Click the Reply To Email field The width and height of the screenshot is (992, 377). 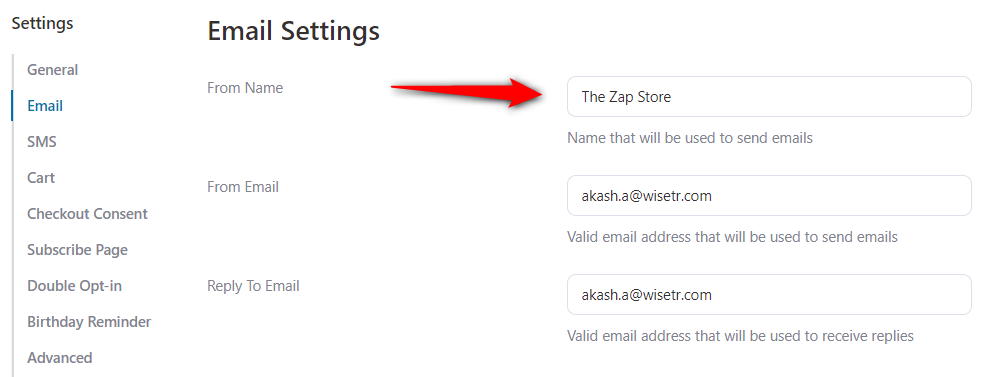click(x=769, y=294)
